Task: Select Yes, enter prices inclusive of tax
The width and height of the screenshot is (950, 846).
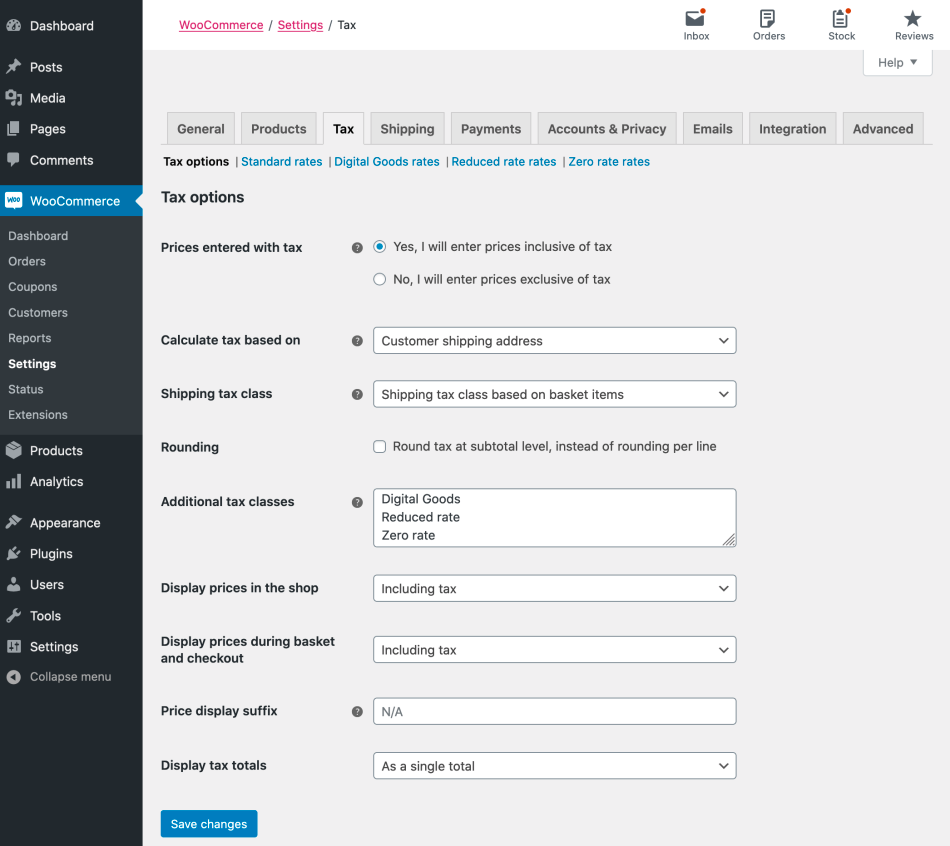Action: (379, 247)
